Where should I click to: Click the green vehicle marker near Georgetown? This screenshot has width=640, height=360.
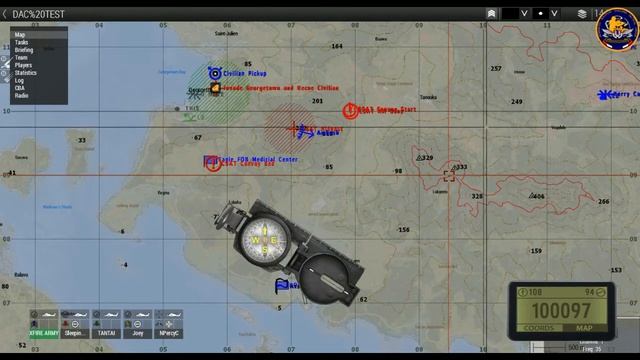point(190,118)
